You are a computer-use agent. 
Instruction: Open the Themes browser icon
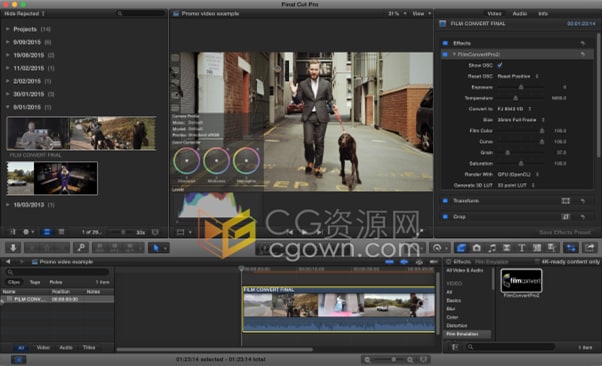552,248
